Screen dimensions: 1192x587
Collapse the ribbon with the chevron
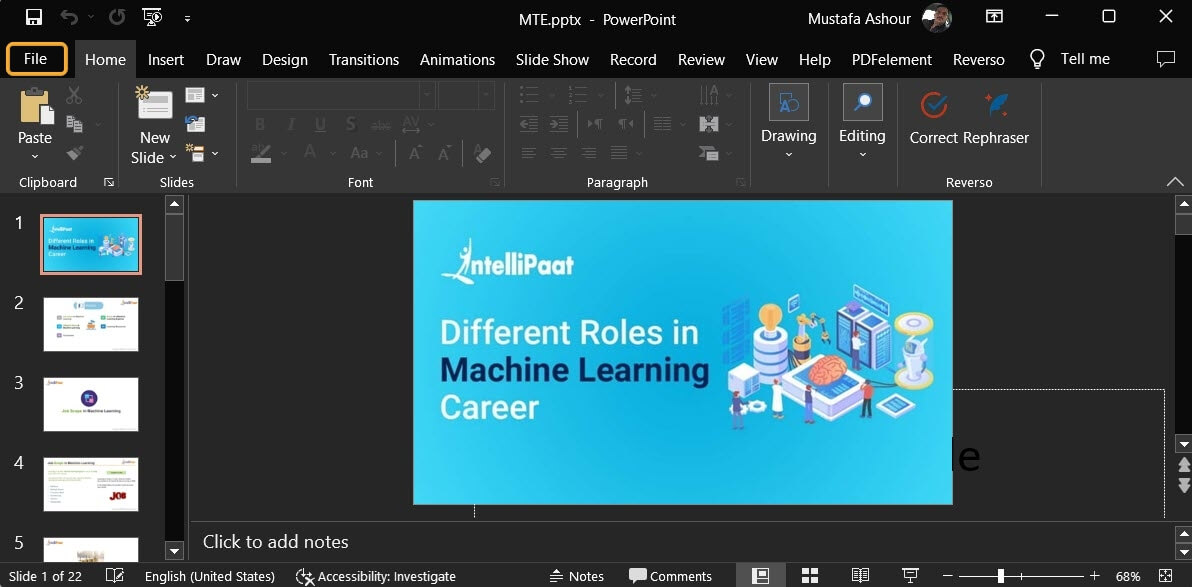(1174, 182)
